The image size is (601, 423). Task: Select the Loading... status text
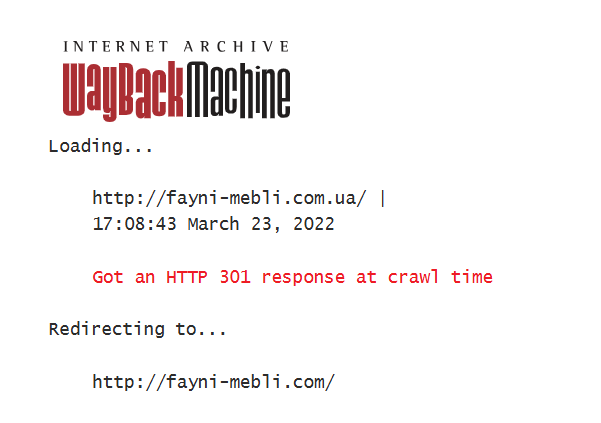tap(100, 146)
